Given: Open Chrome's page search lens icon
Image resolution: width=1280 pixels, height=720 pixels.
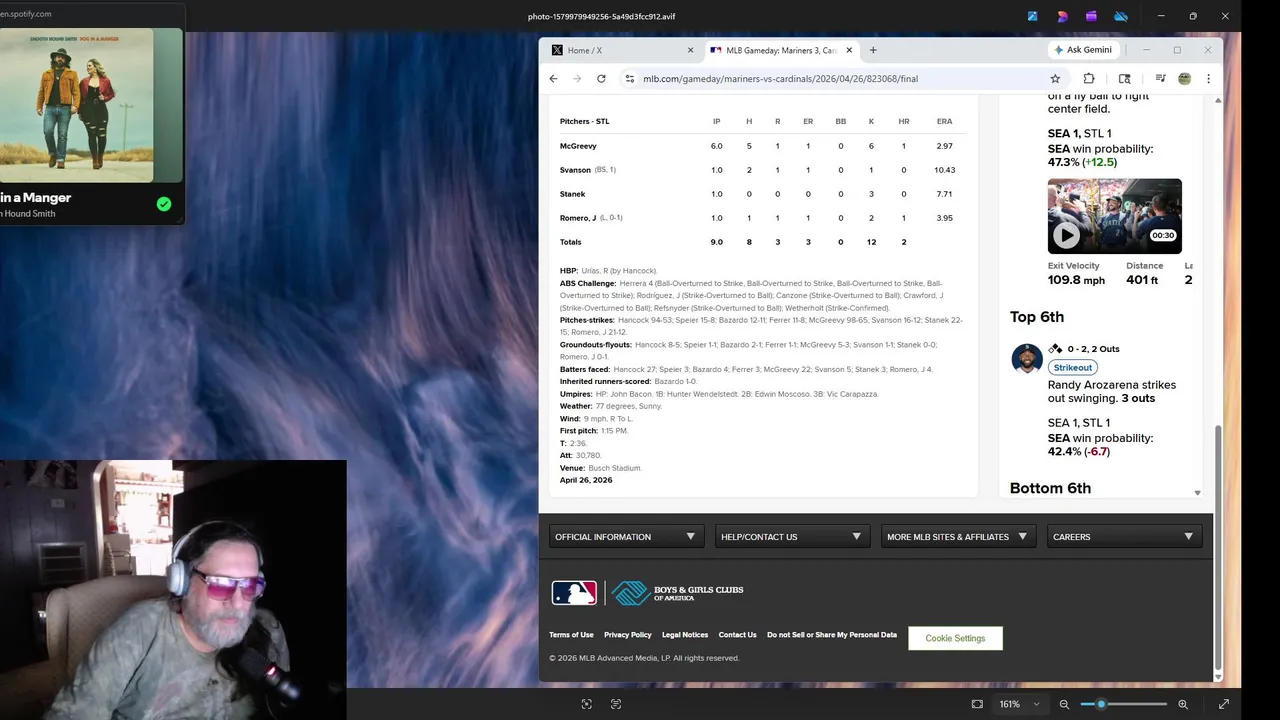Looking at the screenshot, I should click(1125, 79).
